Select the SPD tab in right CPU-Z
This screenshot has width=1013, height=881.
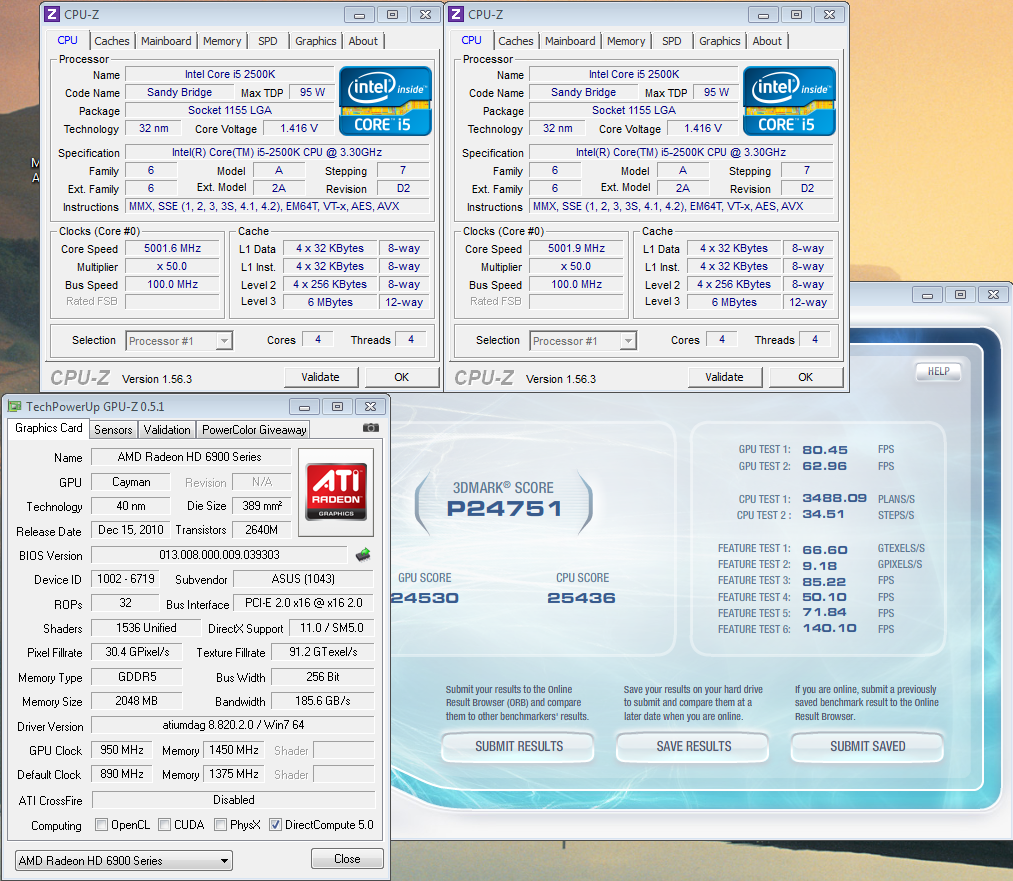coord(671,41)
